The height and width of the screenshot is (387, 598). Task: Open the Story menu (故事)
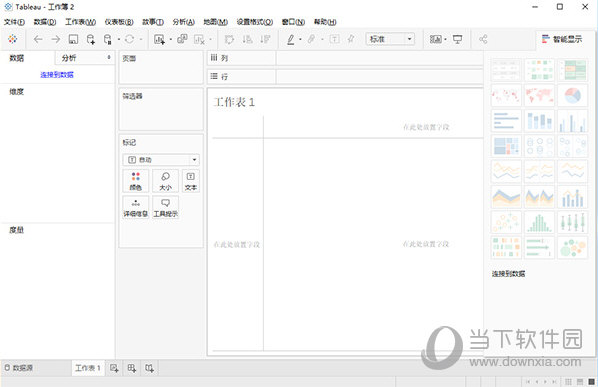(x=153, y=22)
